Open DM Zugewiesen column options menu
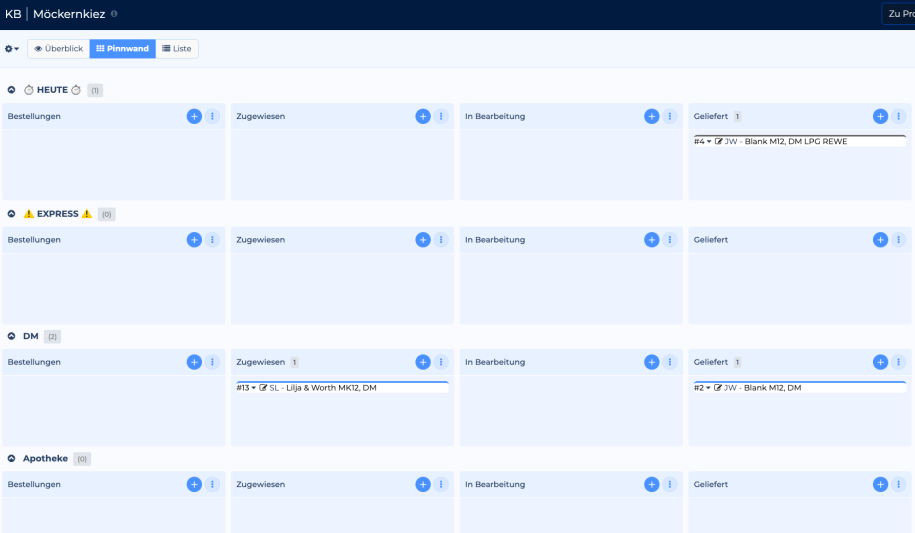 click(441, 362)
